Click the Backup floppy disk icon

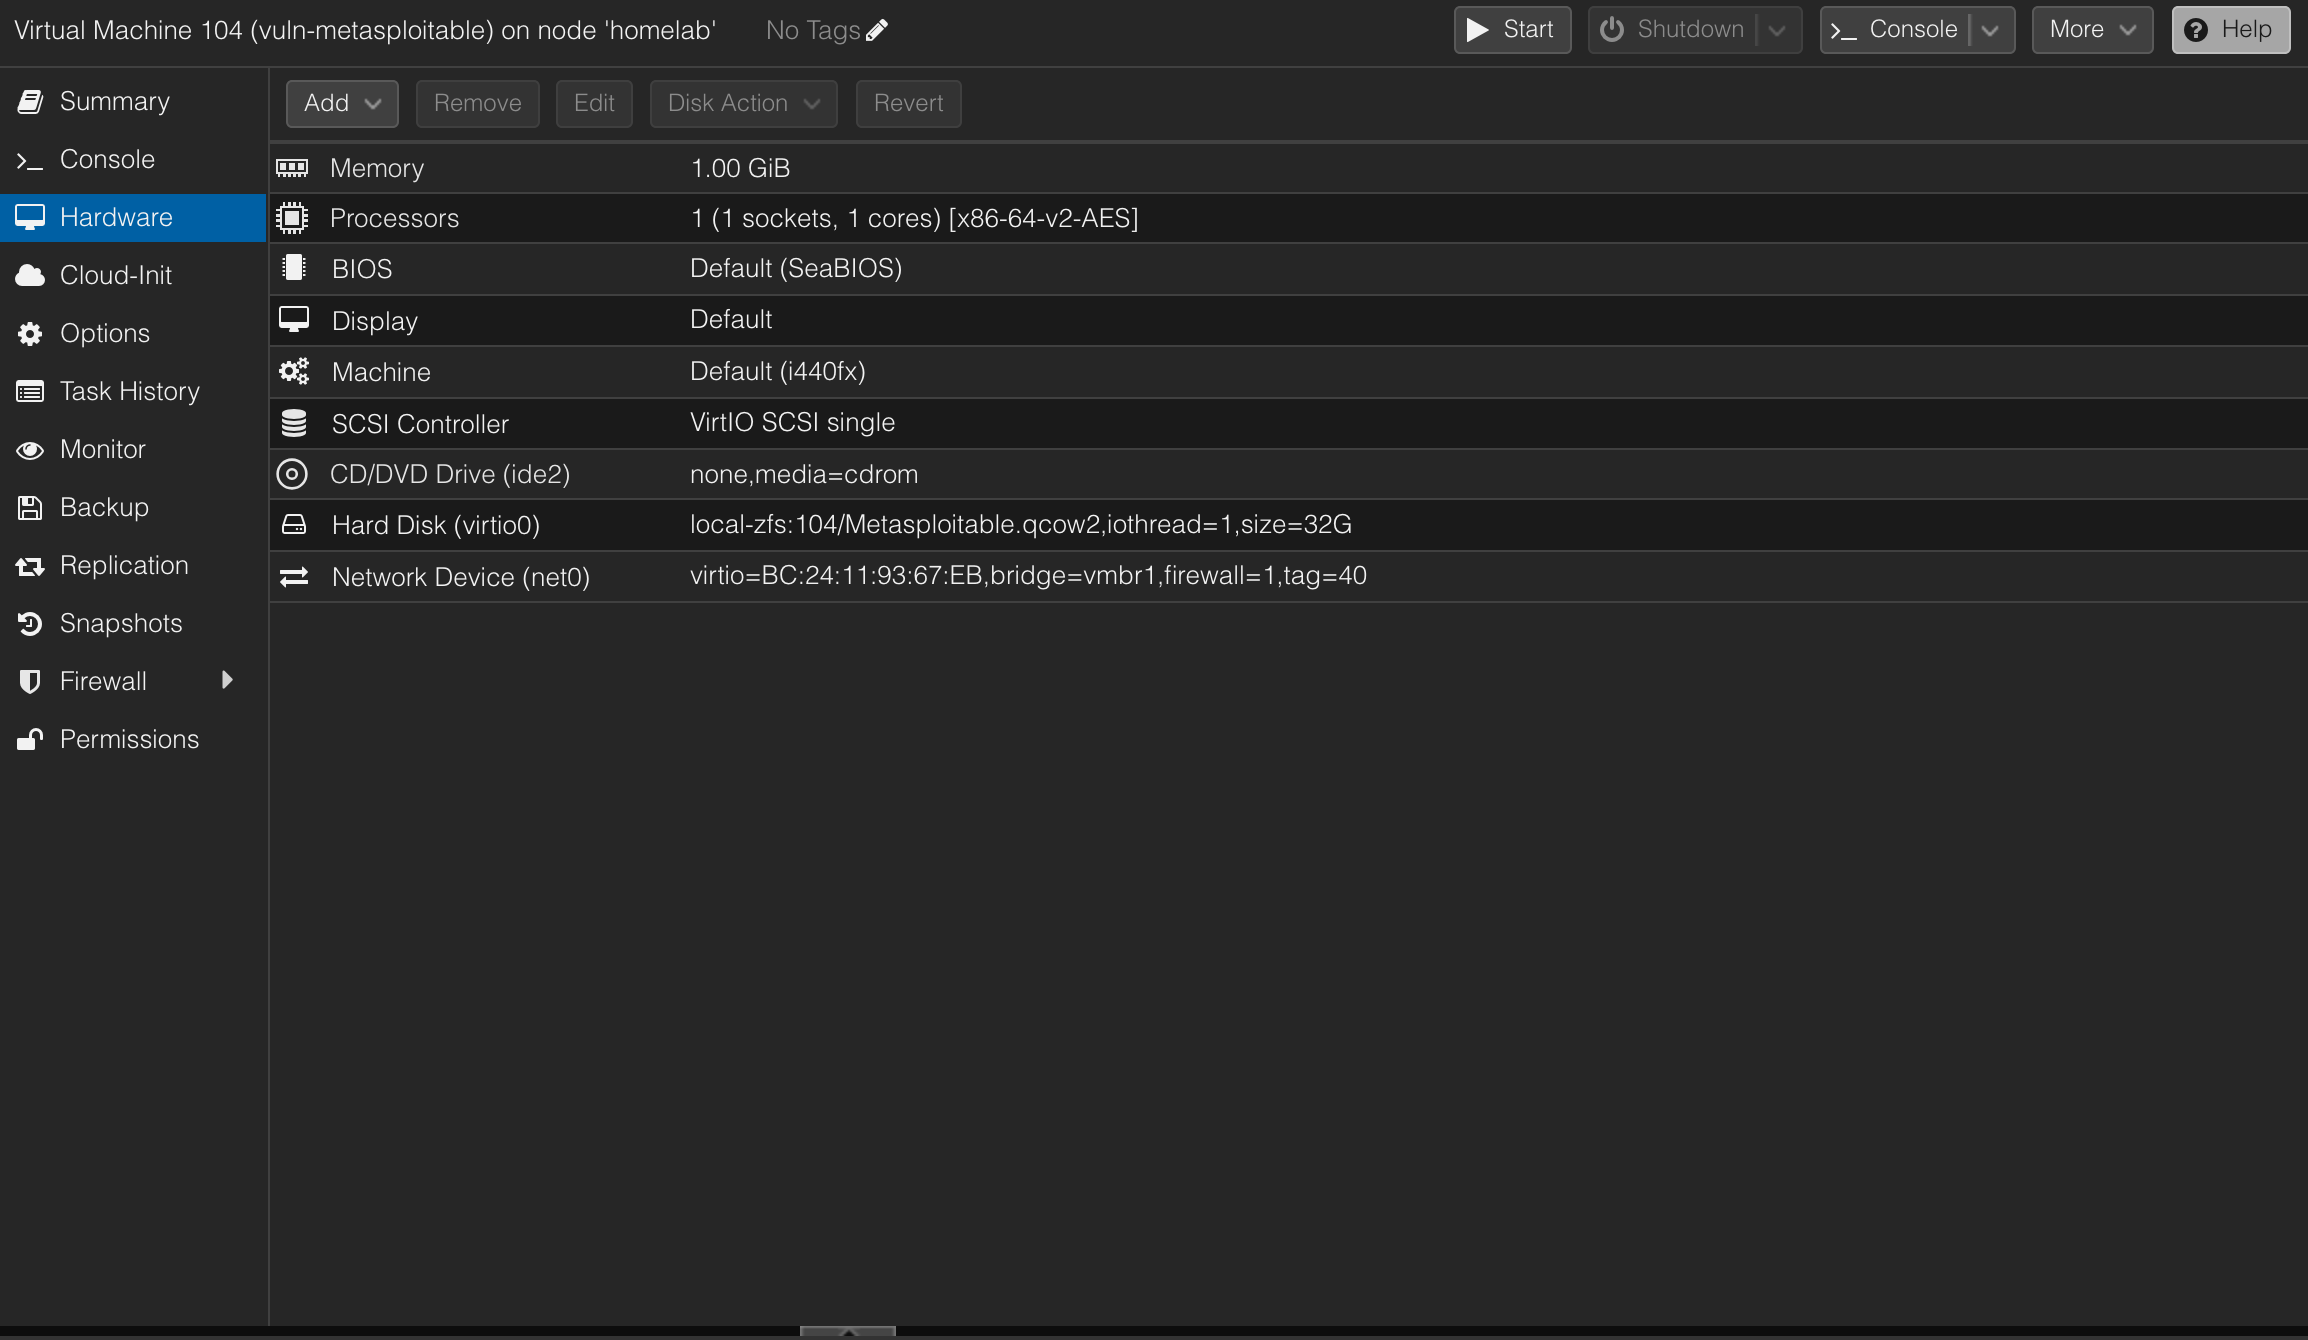(30, 508)
